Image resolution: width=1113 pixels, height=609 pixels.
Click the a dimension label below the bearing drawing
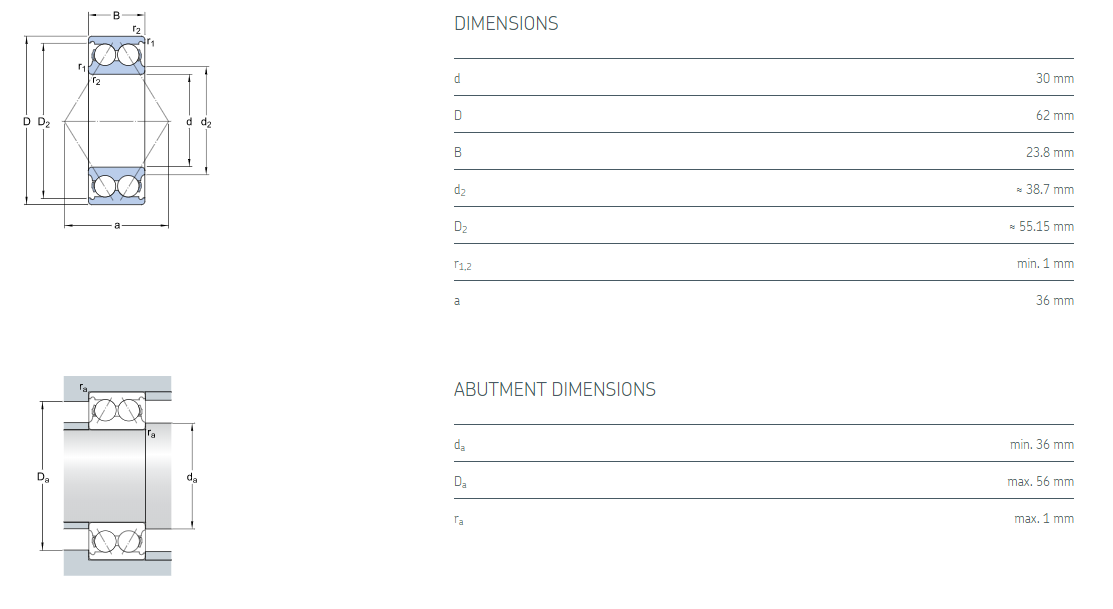click(117, 225)
